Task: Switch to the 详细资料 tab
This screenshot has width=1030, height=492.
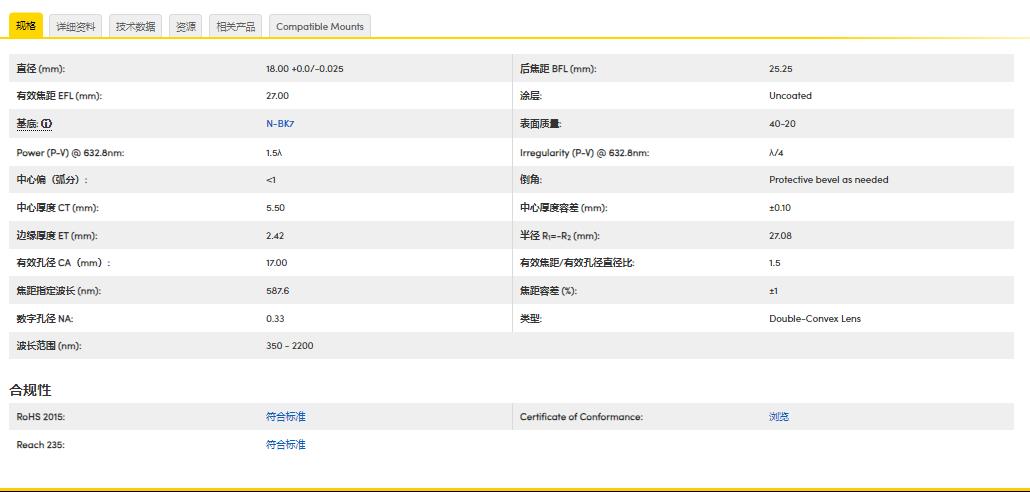Action: pyautogui.click(x=76, y=27)
